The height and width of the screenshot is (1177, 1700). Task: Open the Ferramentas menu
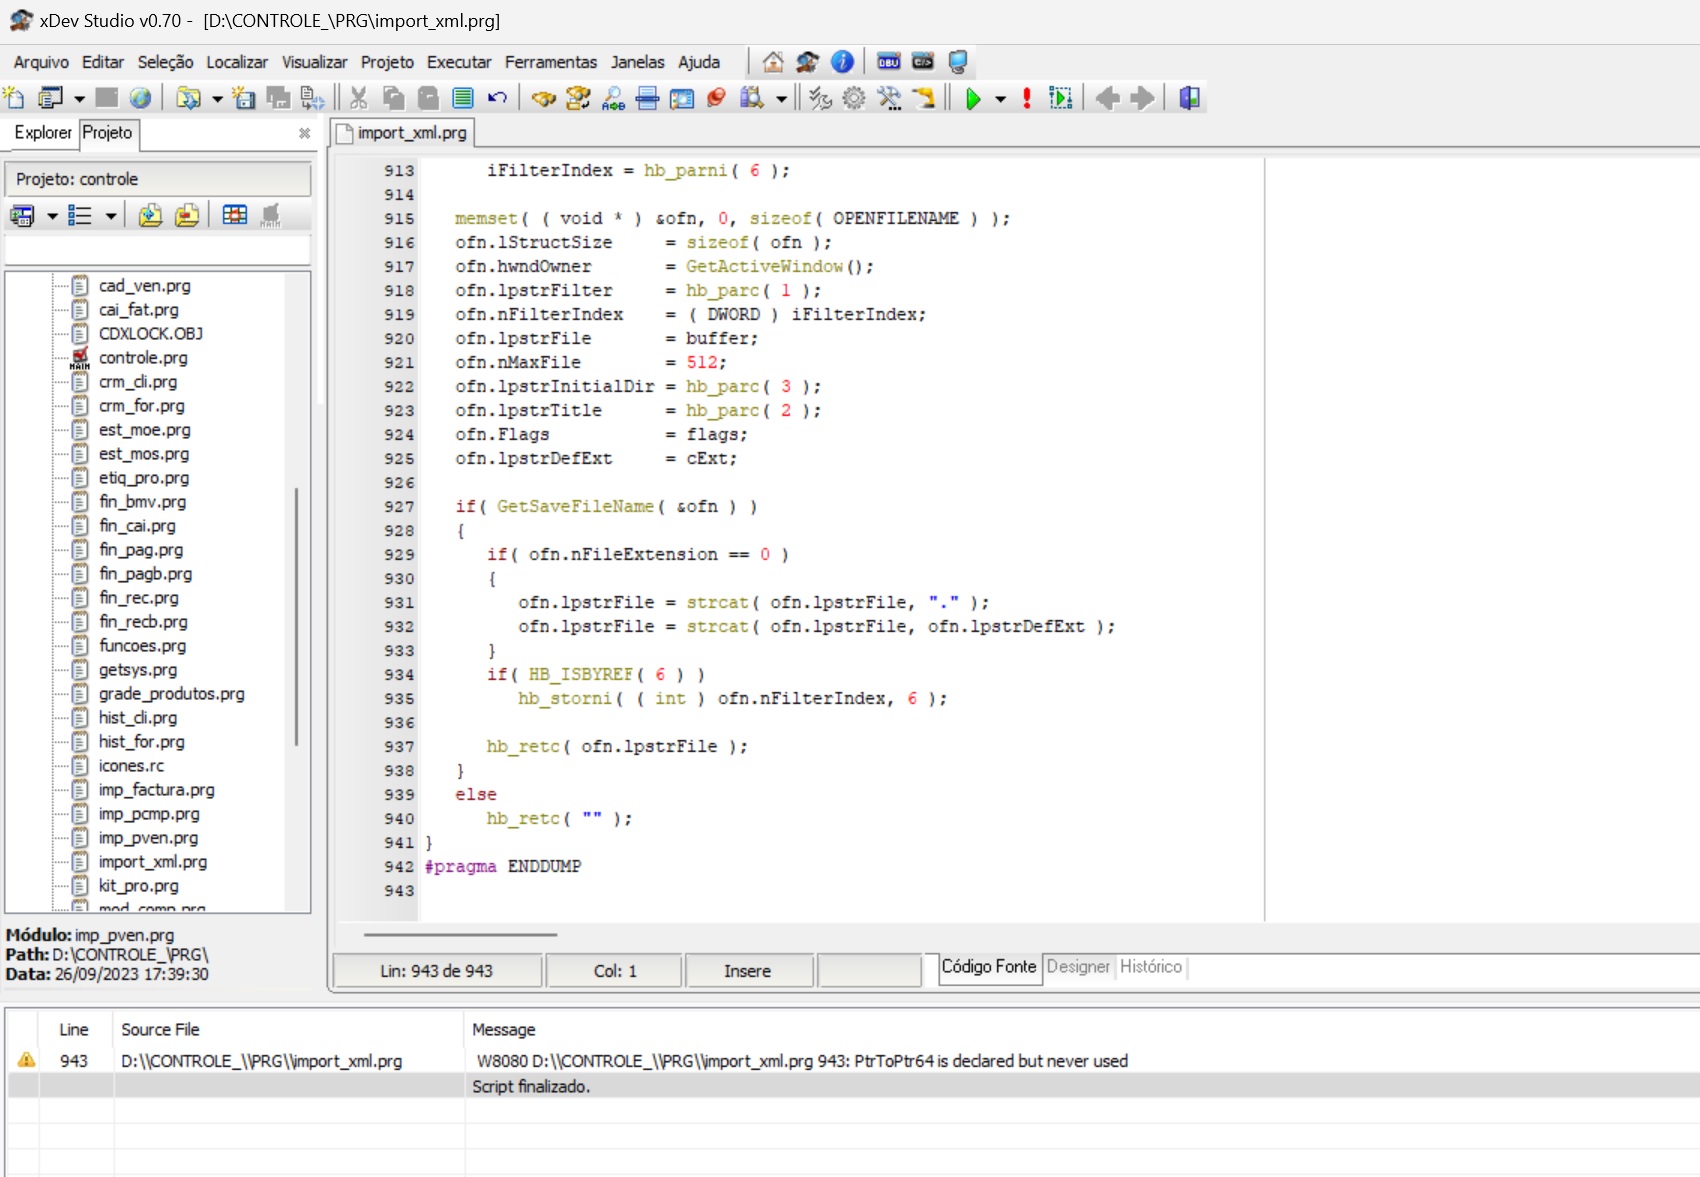(550, 62)
